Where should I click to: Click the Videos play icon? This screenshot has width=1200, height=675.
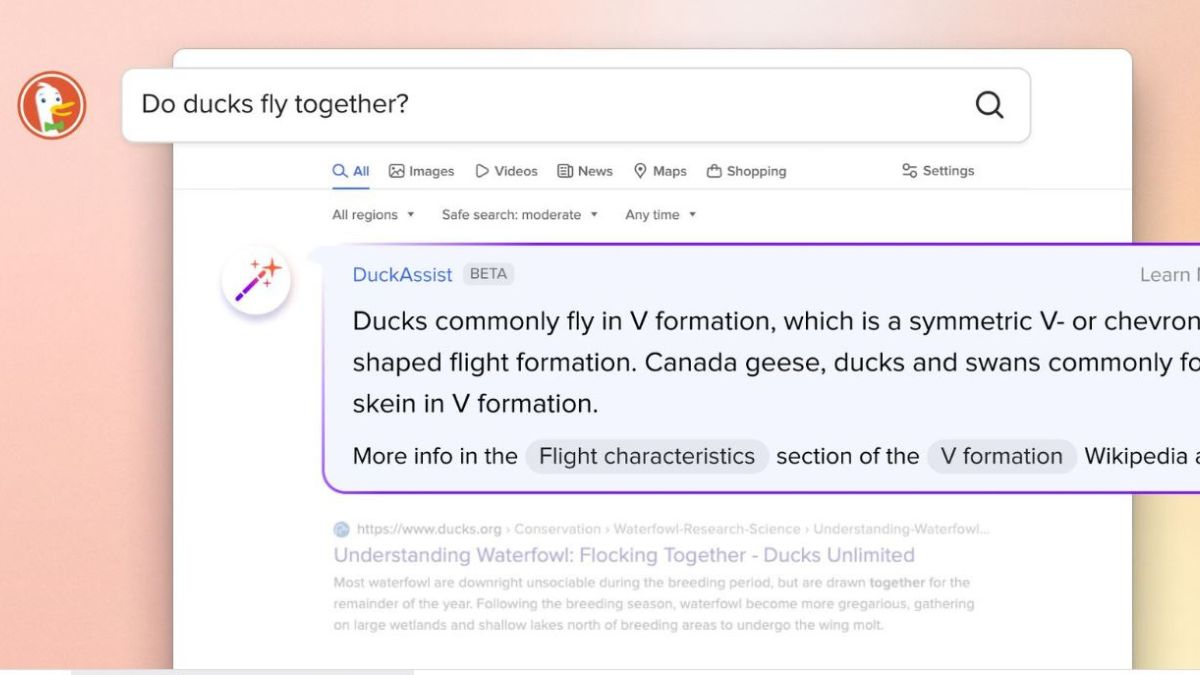click(x=483, y=170)
